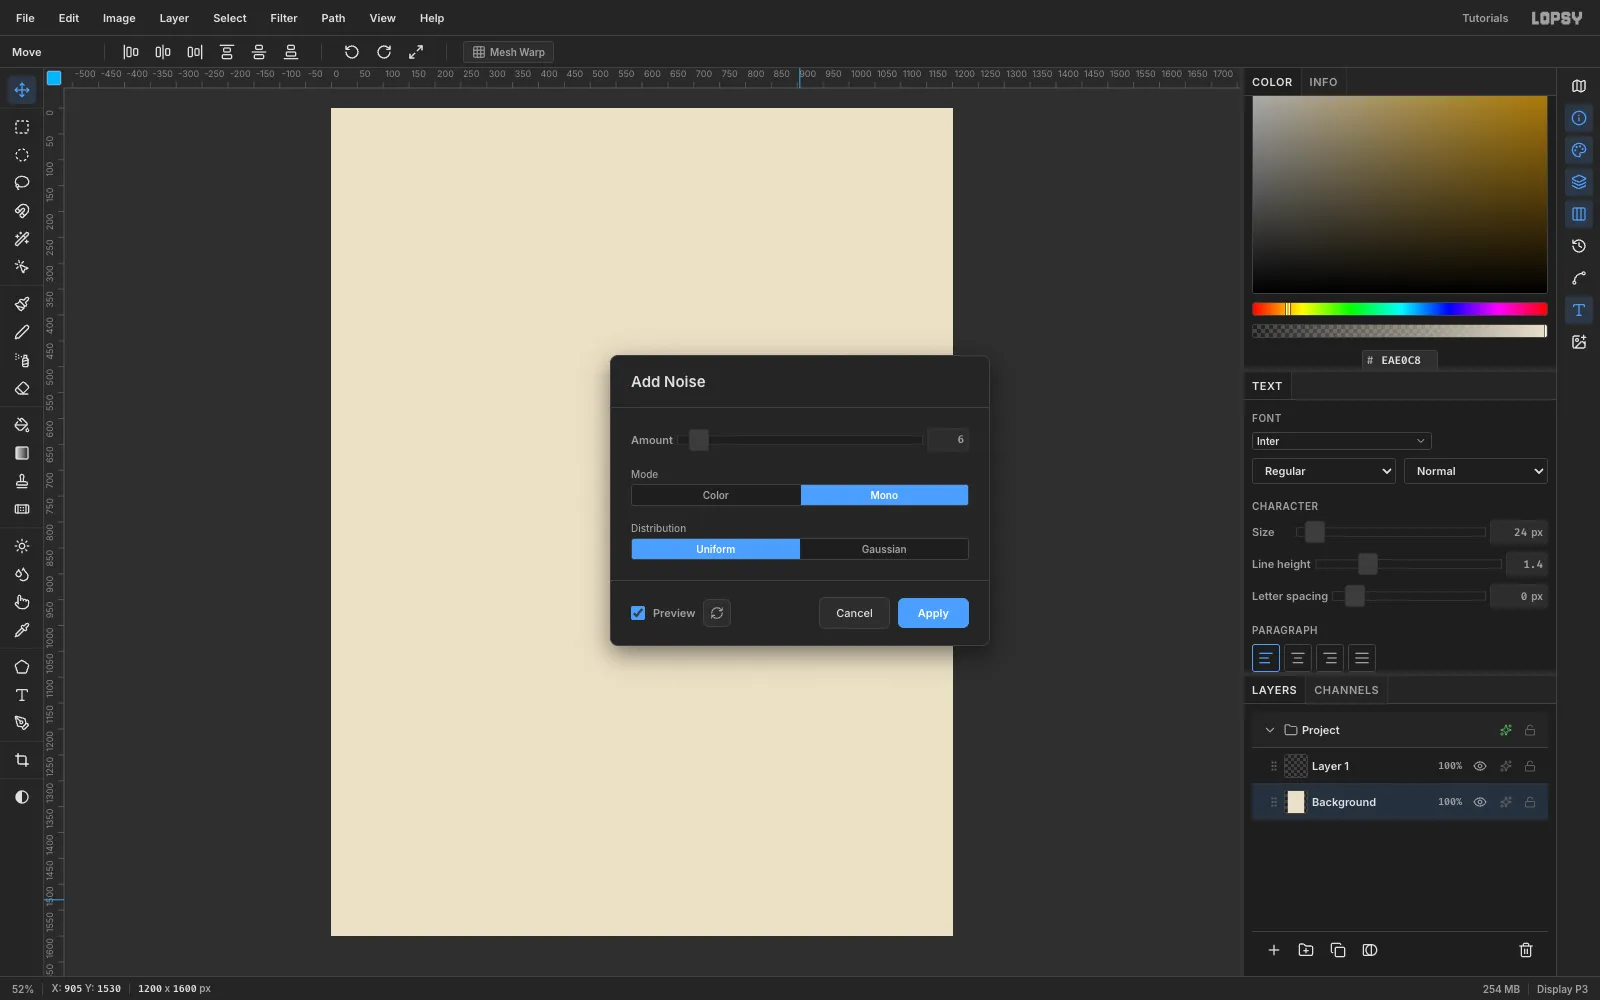Open the History panel icon on right strip

pos(1579,246)
